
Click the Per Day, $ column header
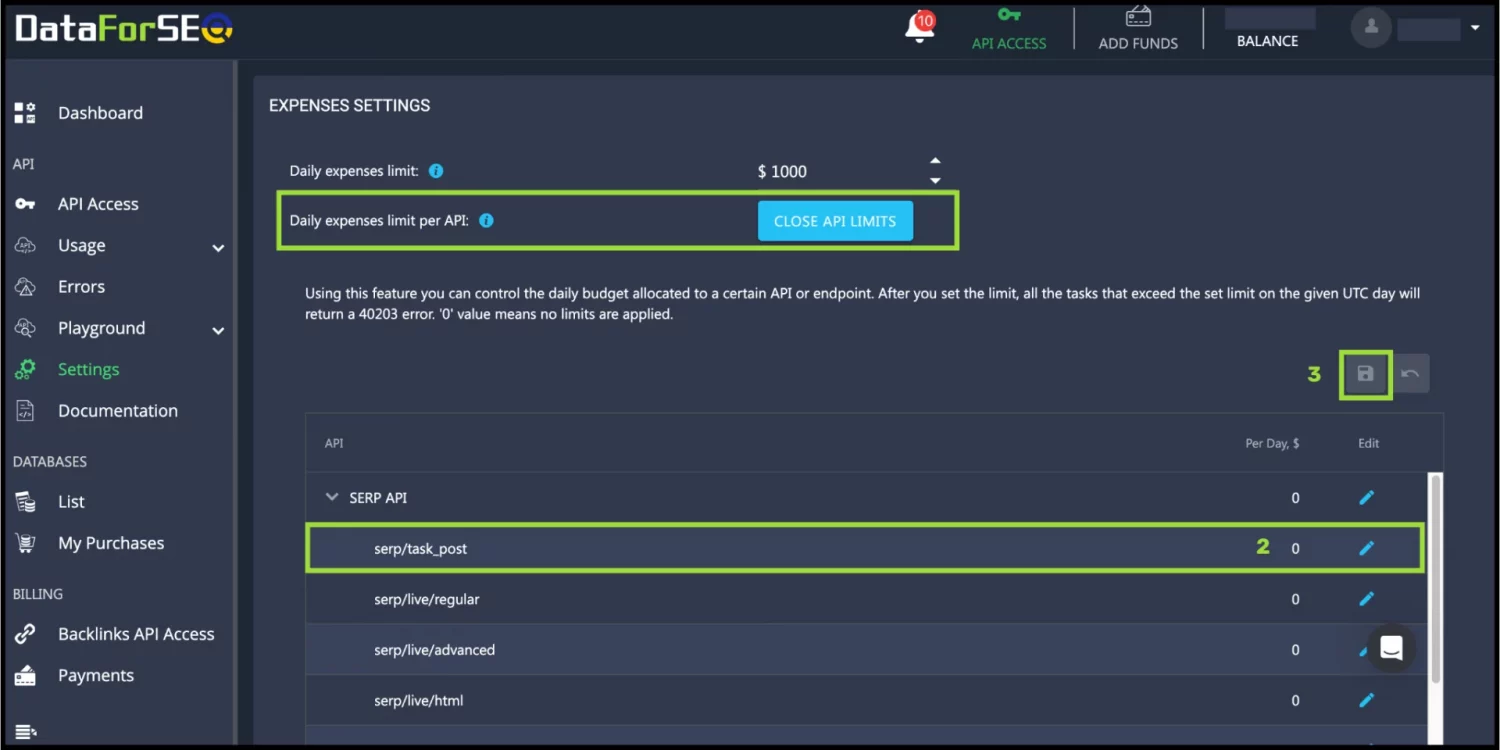coord(1272,443)
